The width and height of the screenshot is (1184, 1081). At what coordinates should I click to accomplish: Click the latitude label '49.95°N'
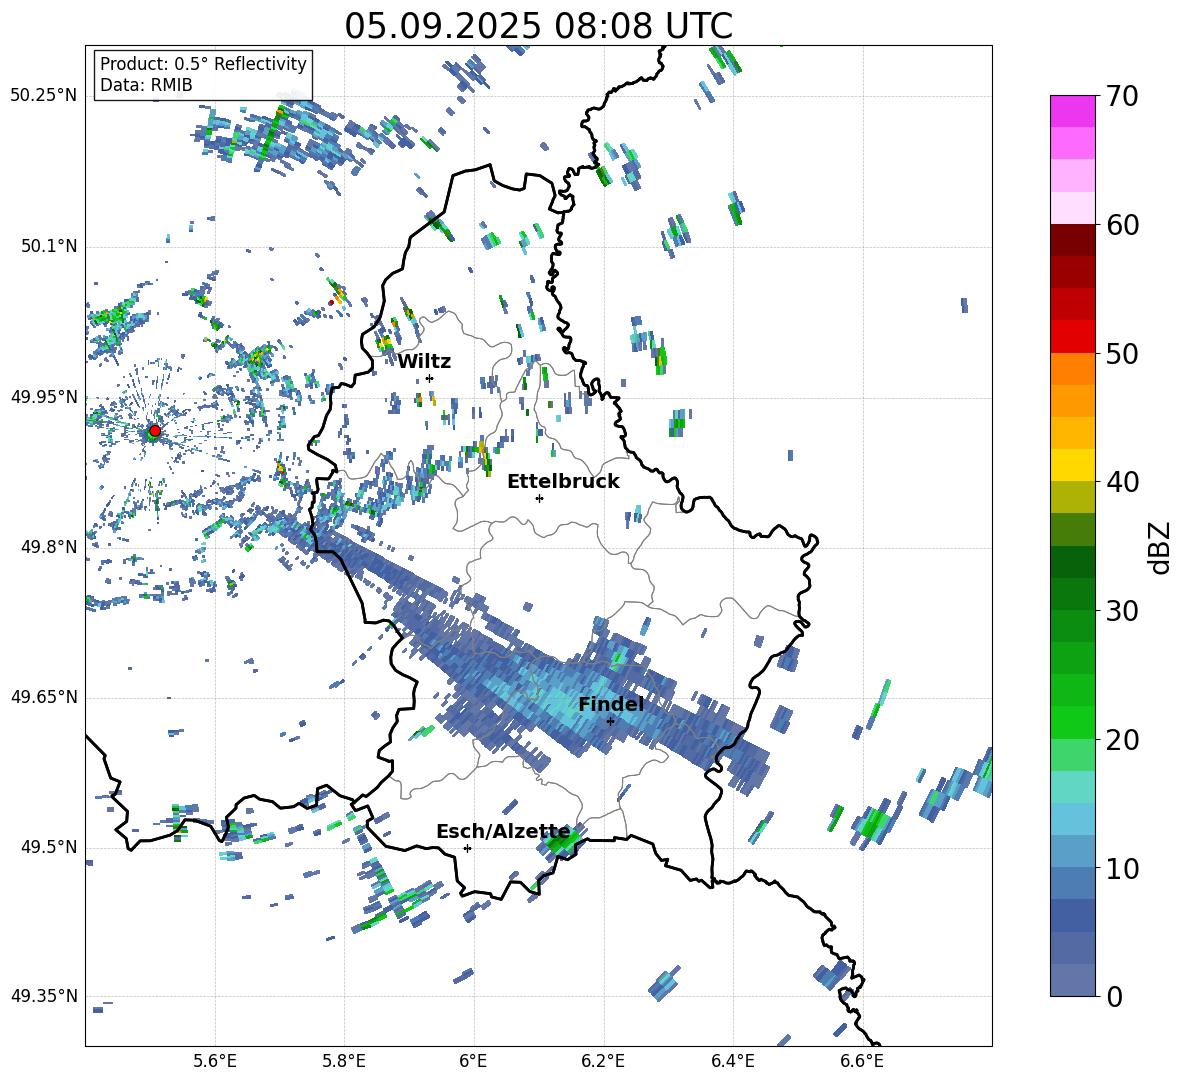(44, 397)
